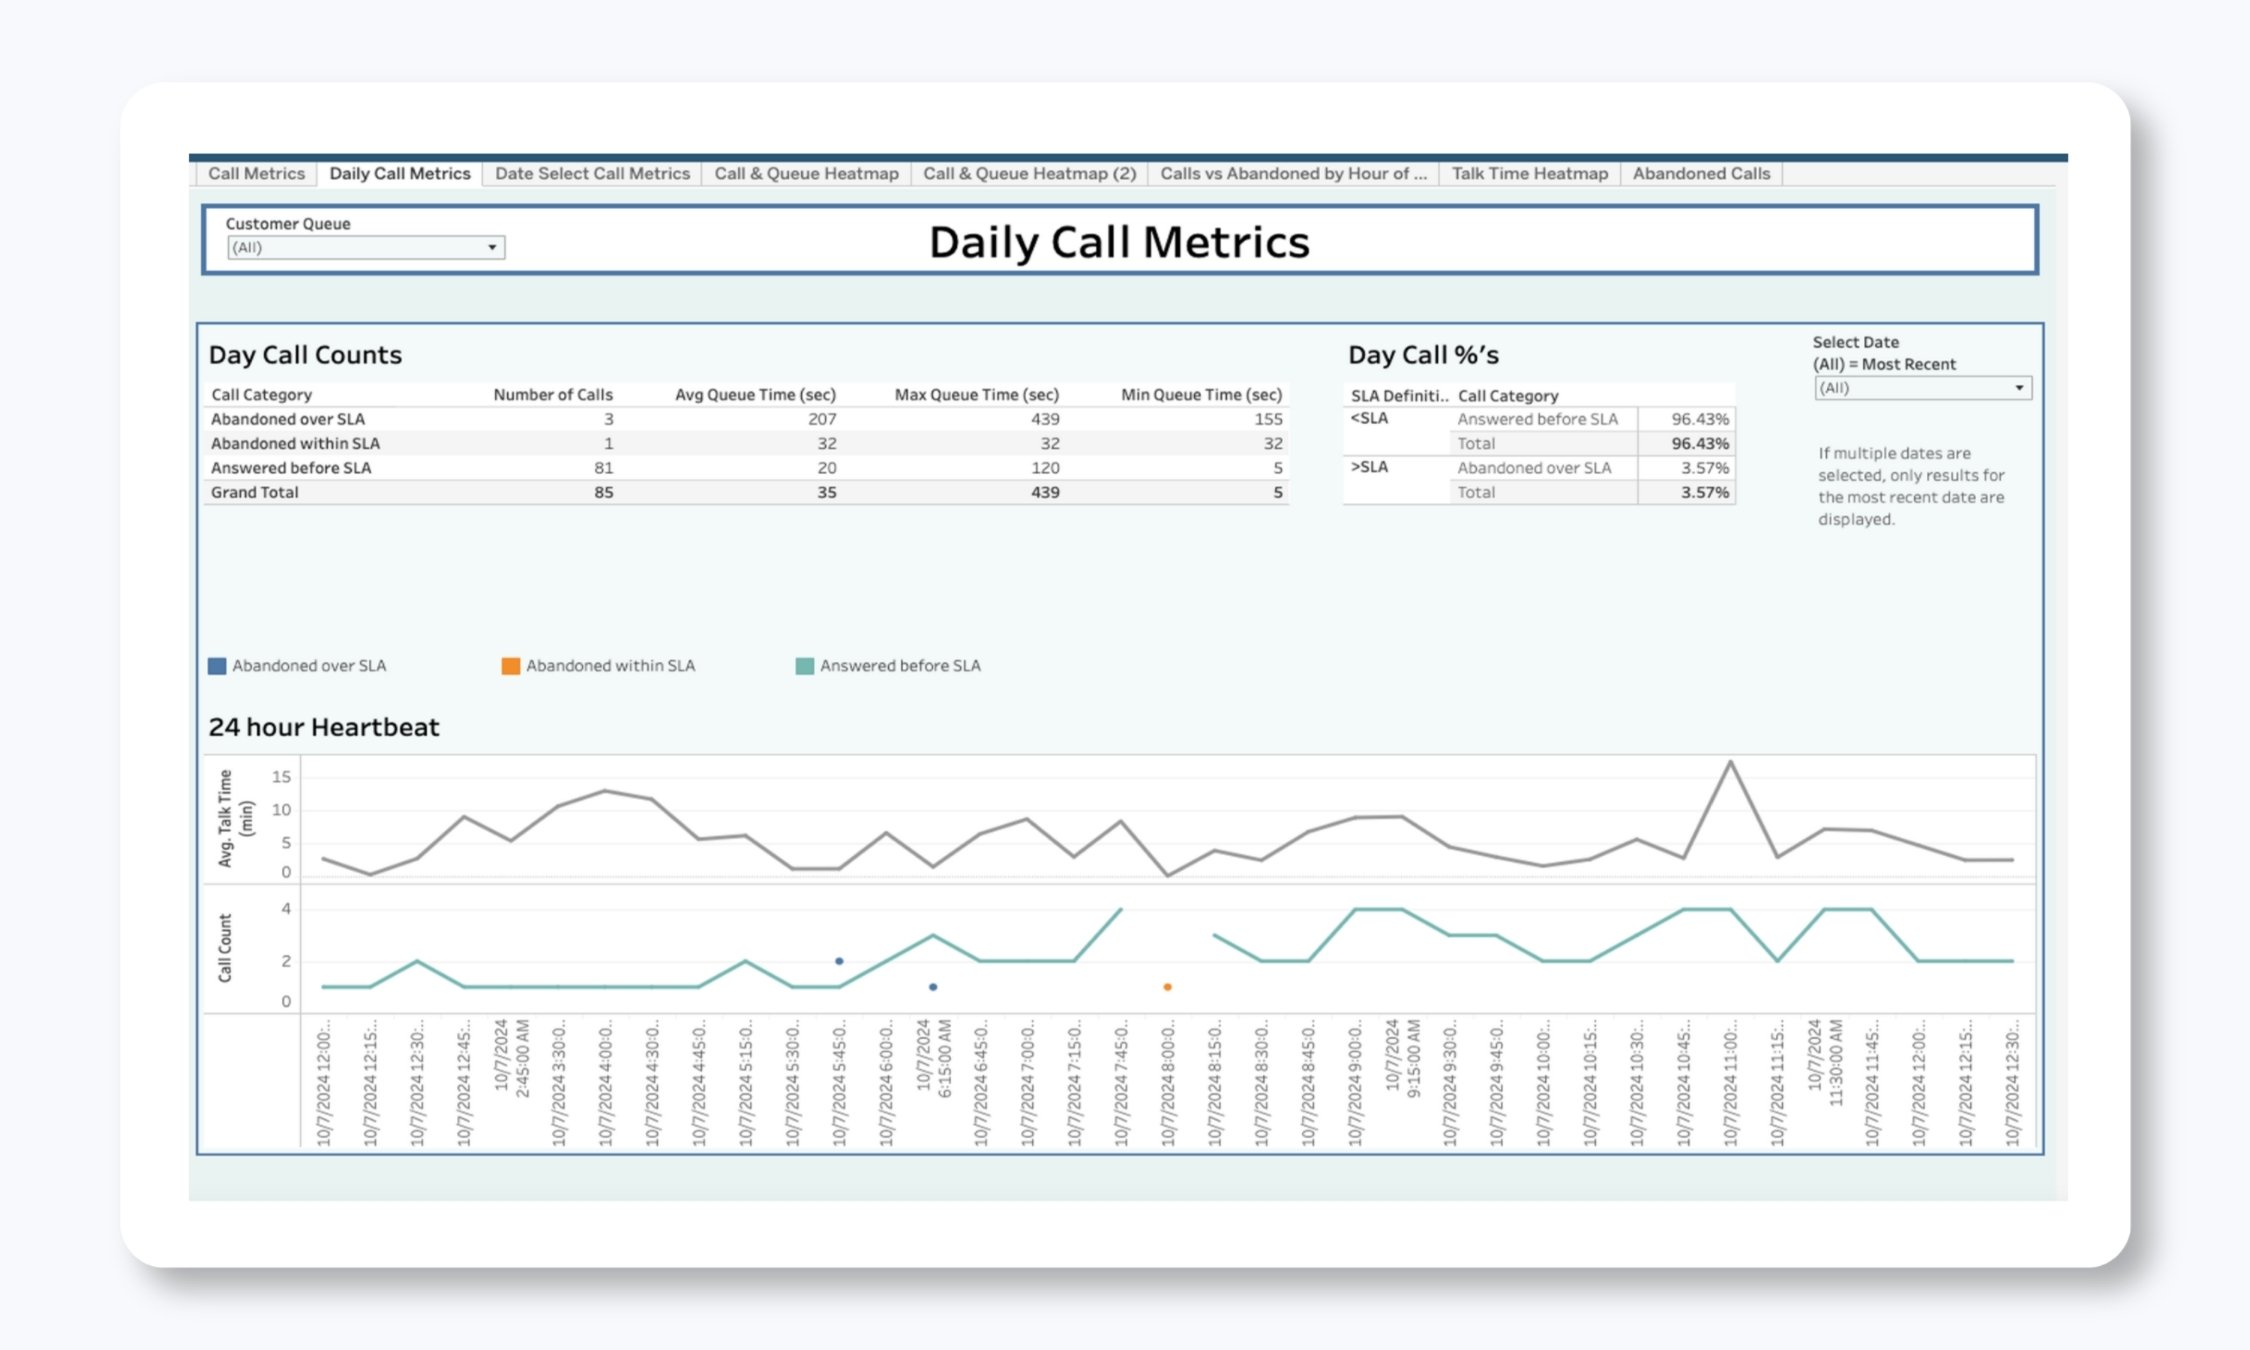Switch to the Call Metrics tab
This screenshot has width=2250, height=1350.
[257, 172]
